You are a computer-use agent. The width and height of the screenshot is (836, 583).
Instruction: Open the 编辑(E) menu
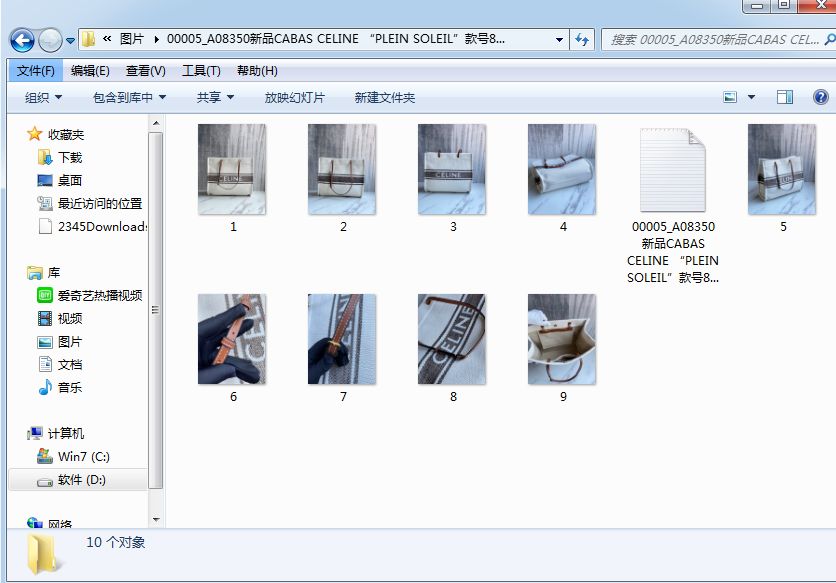tap(90, 71)
